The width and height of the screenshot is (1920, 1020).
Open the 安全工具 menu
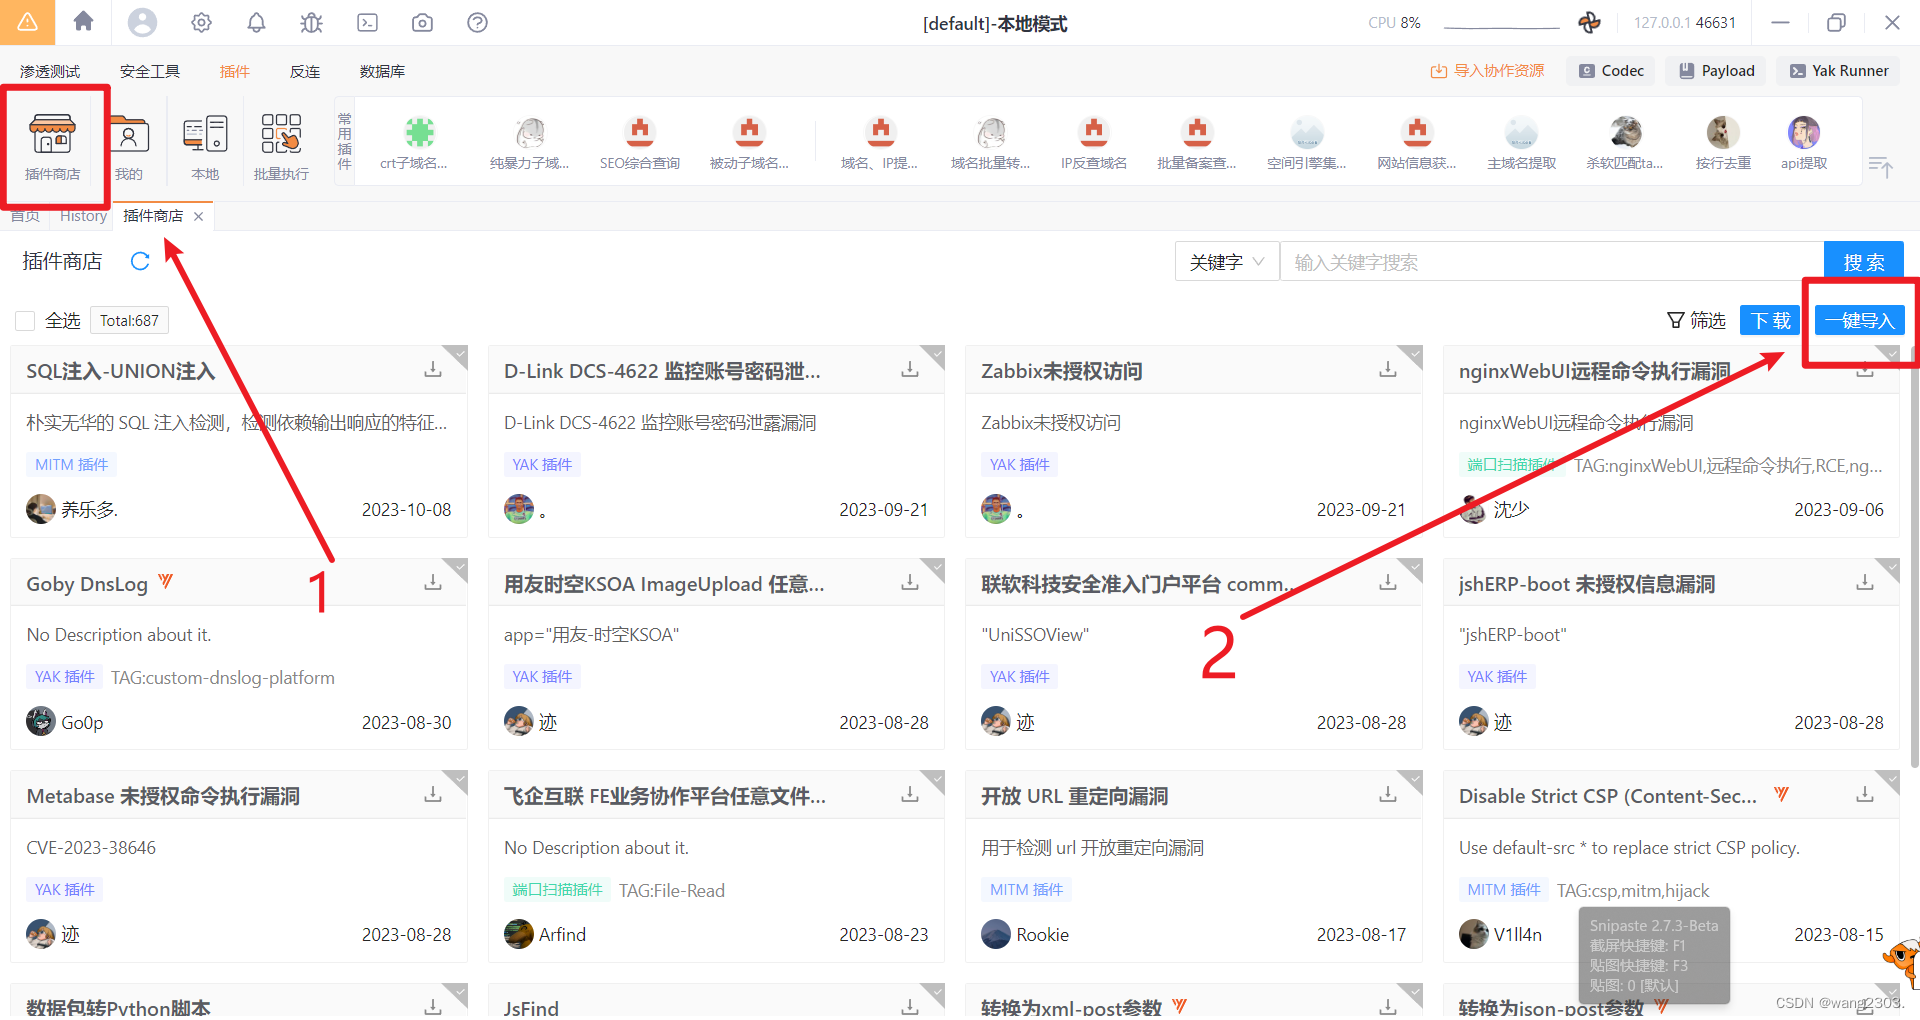pyautogui.click(x=150, y=71)
